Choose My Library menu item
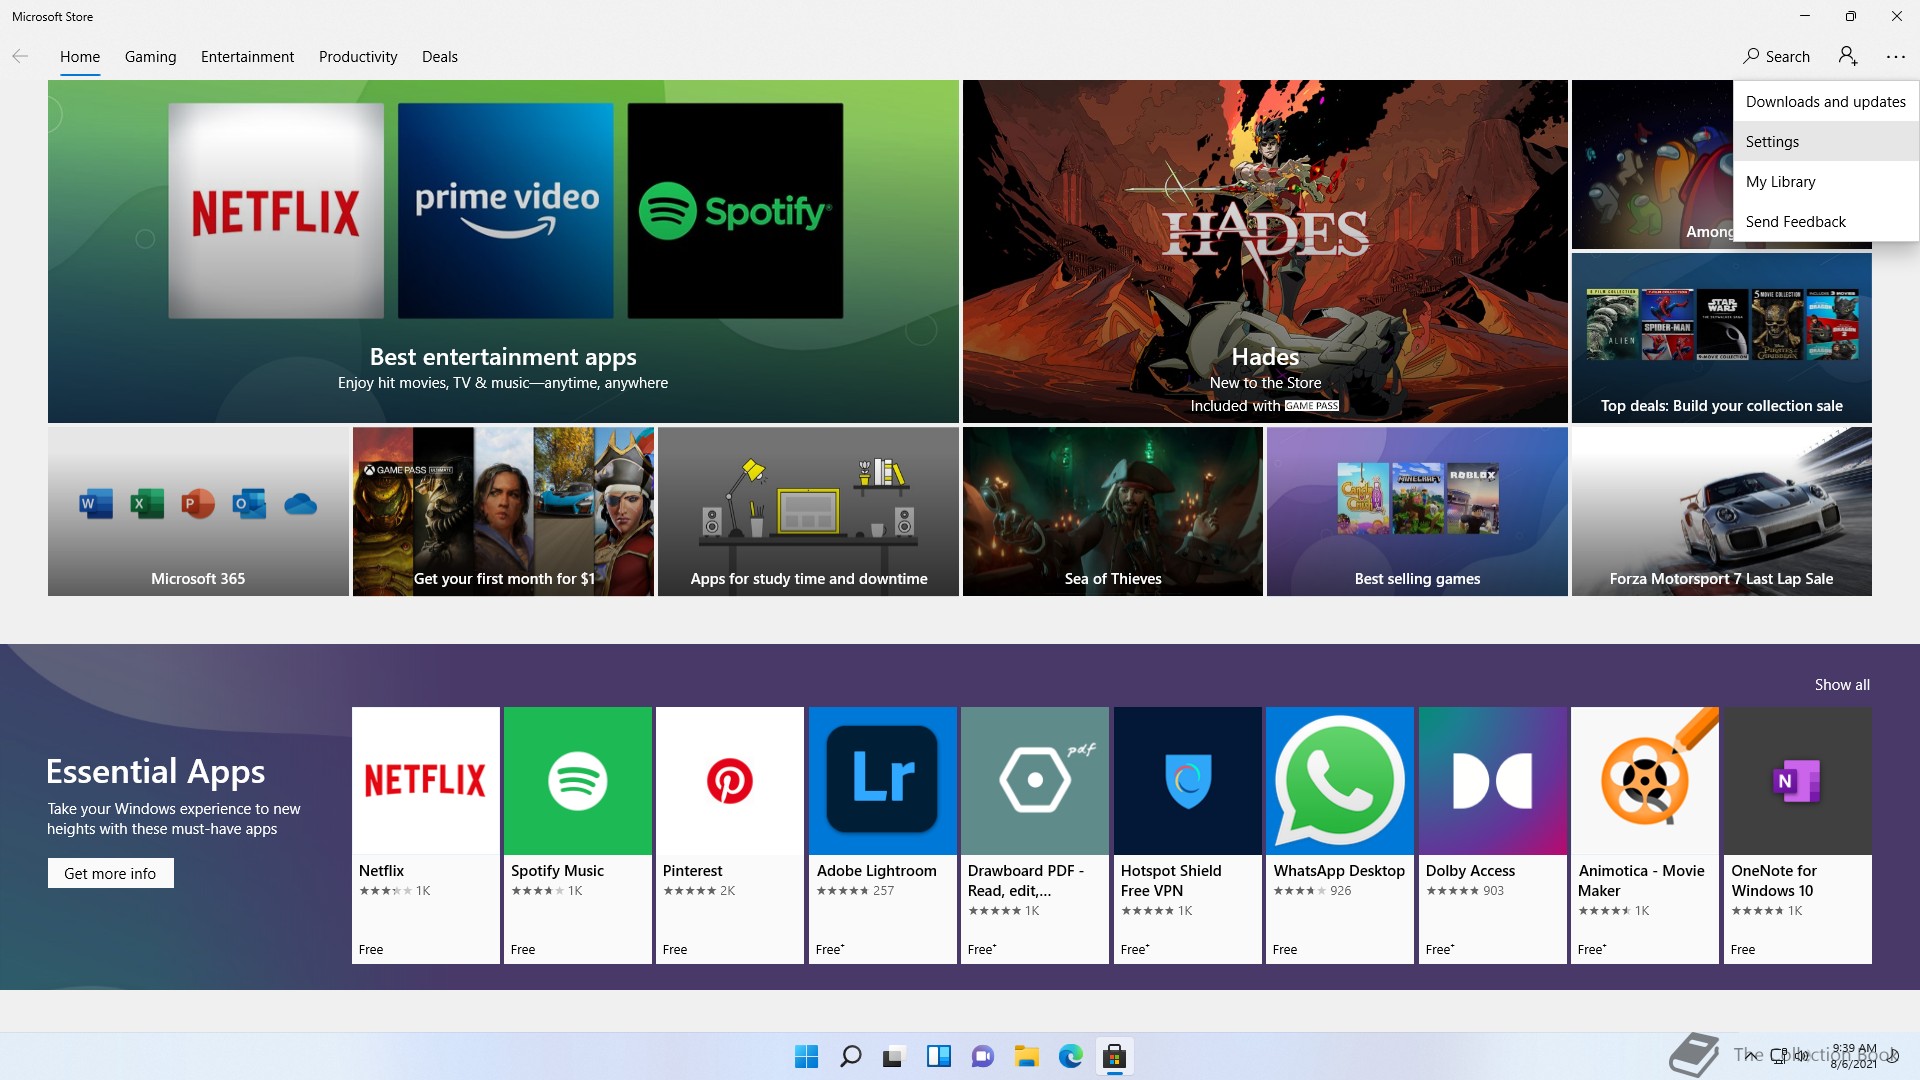The height and width of the screenshot is (1080, 1920). pyautogui.click(x=1826, y=181)
